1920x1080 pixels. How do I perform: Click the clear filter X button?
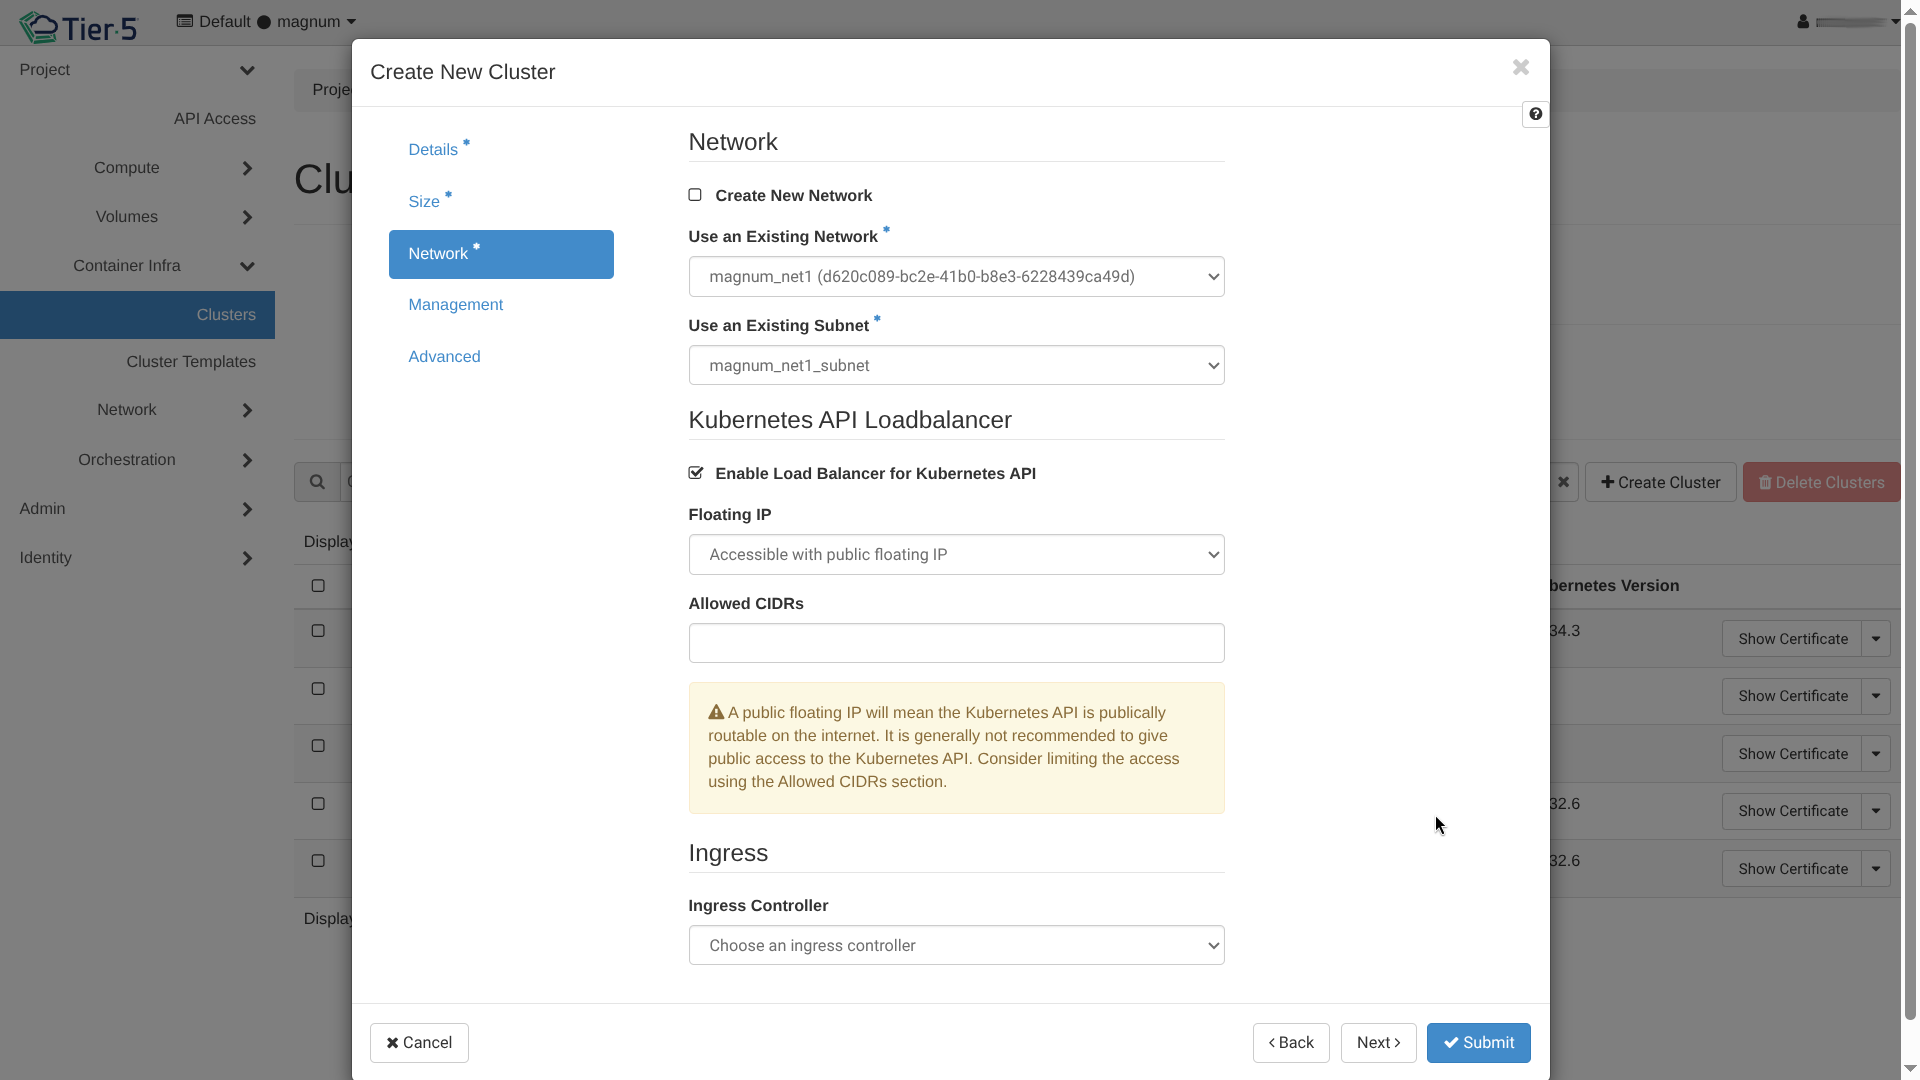(x=1563, y=482)
